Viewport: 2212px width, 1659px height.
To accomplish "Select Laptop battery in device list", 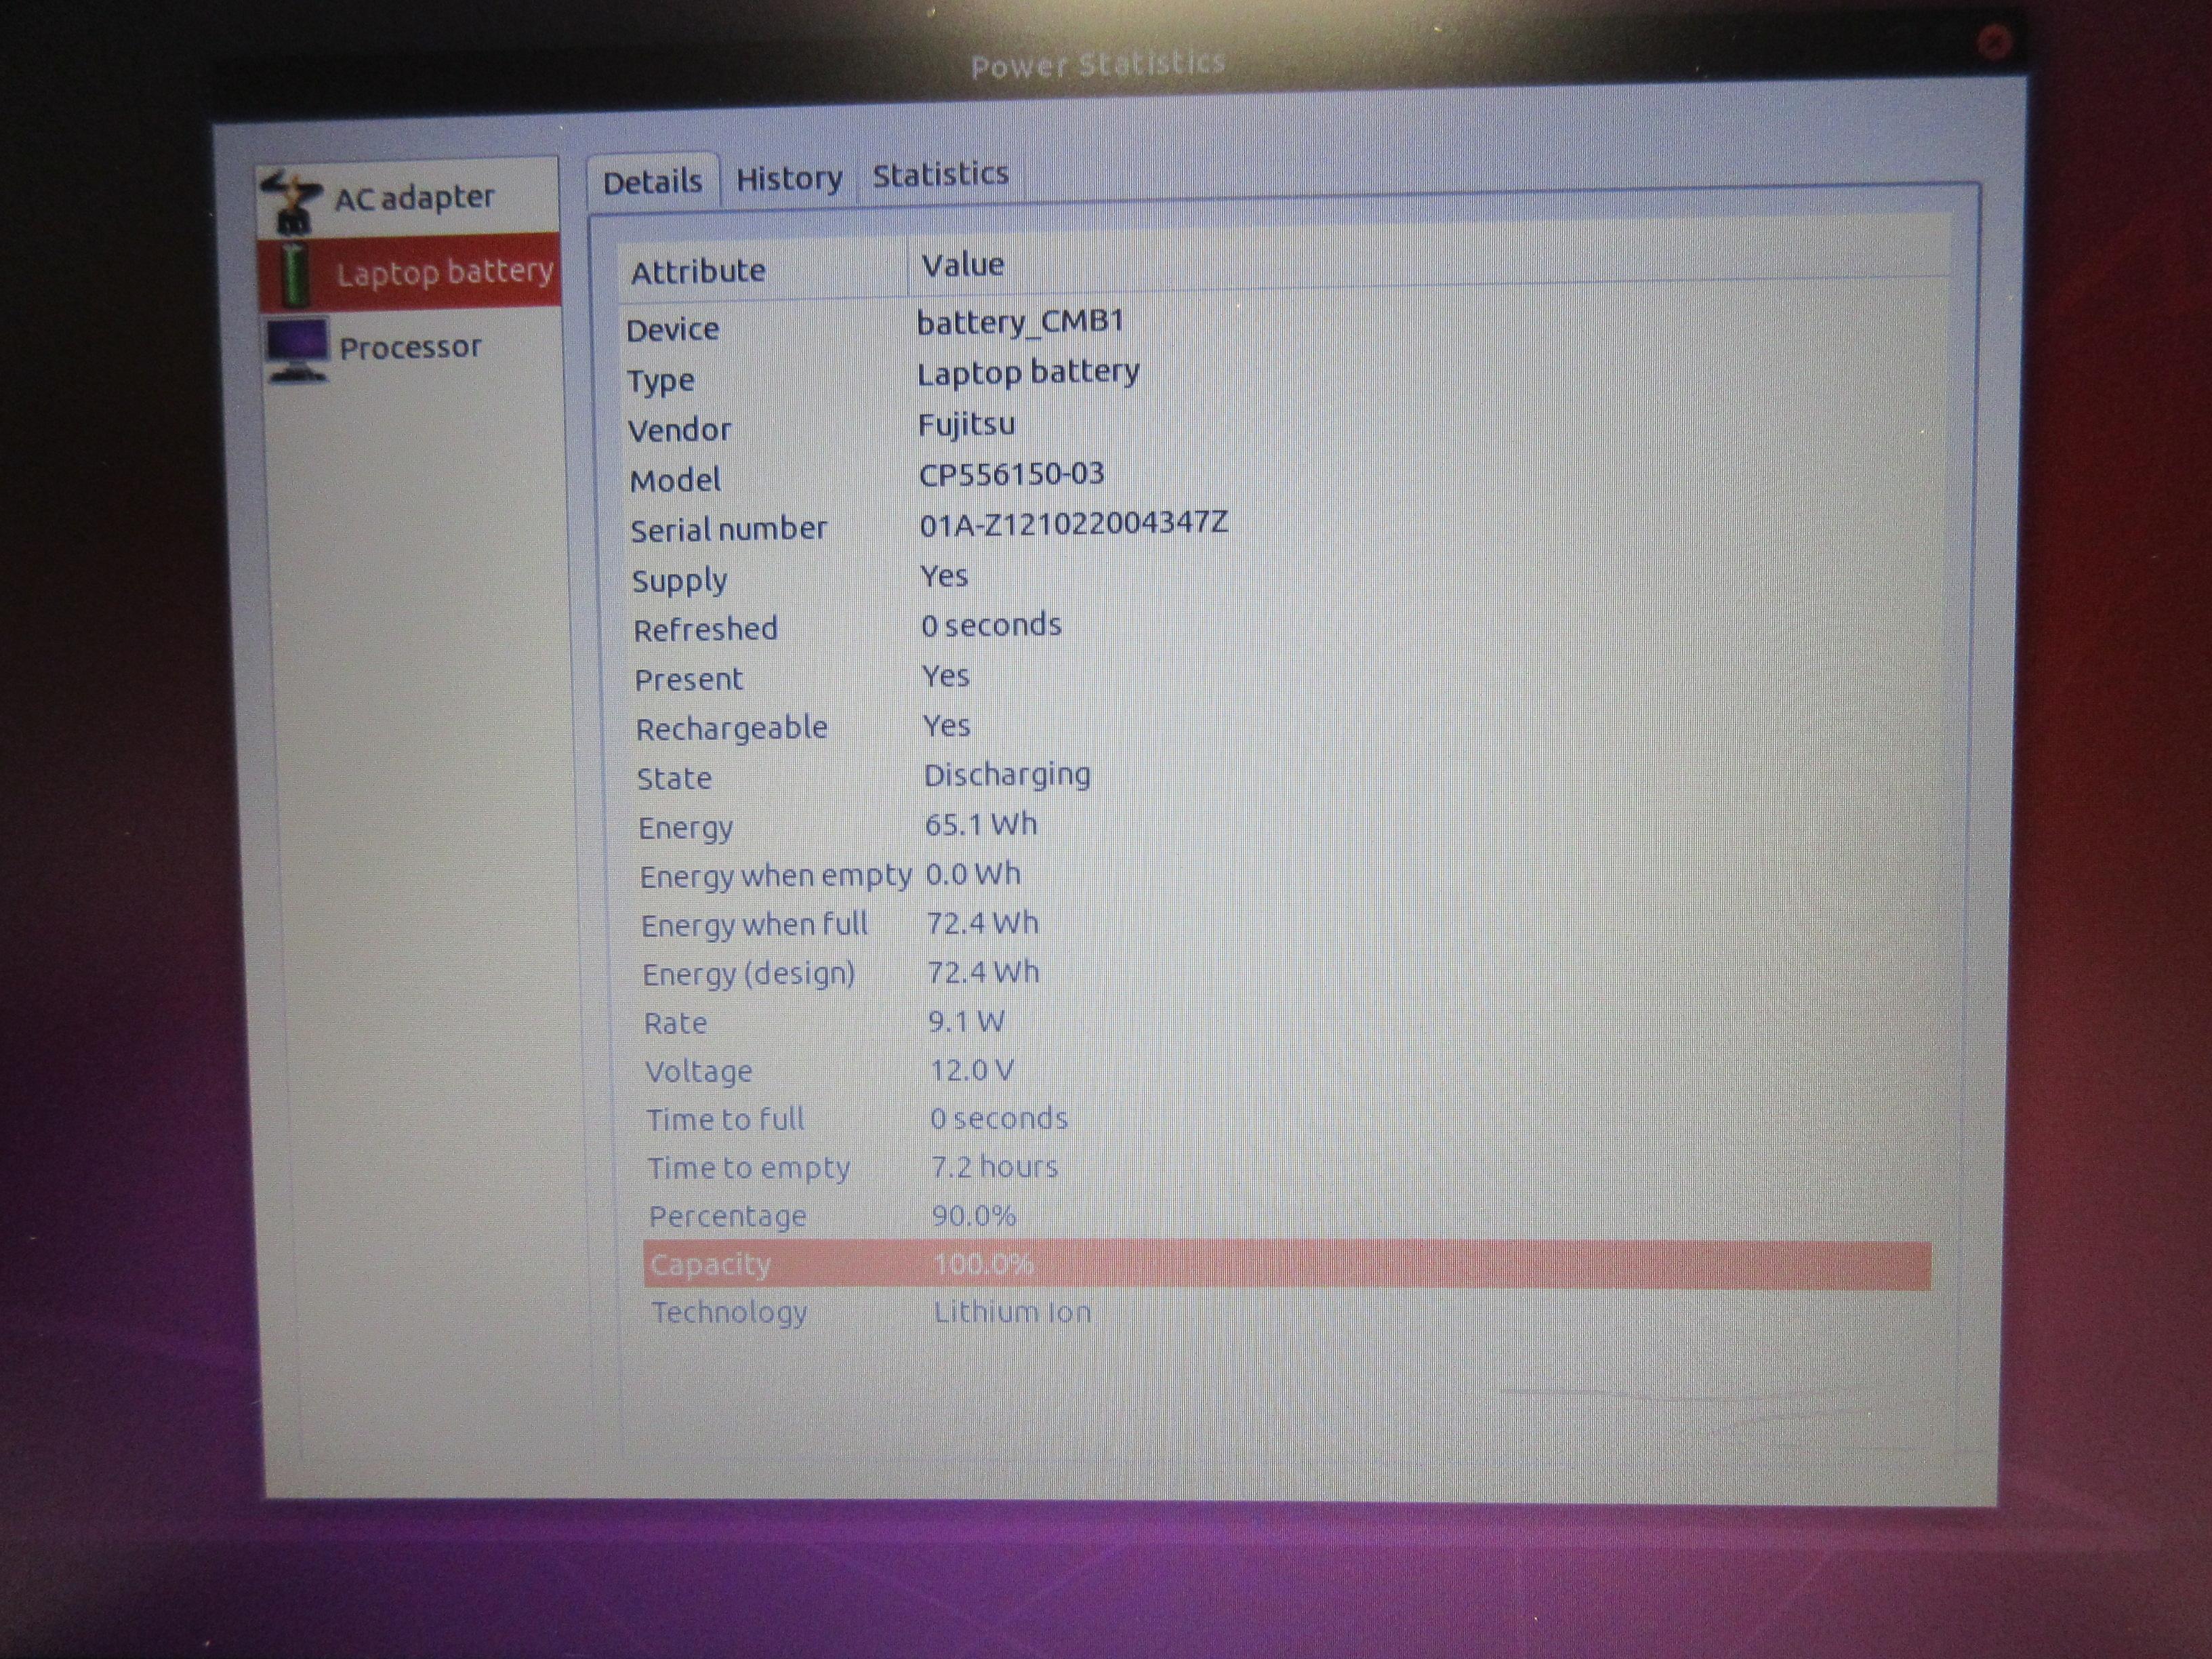I will click(409, 272).
